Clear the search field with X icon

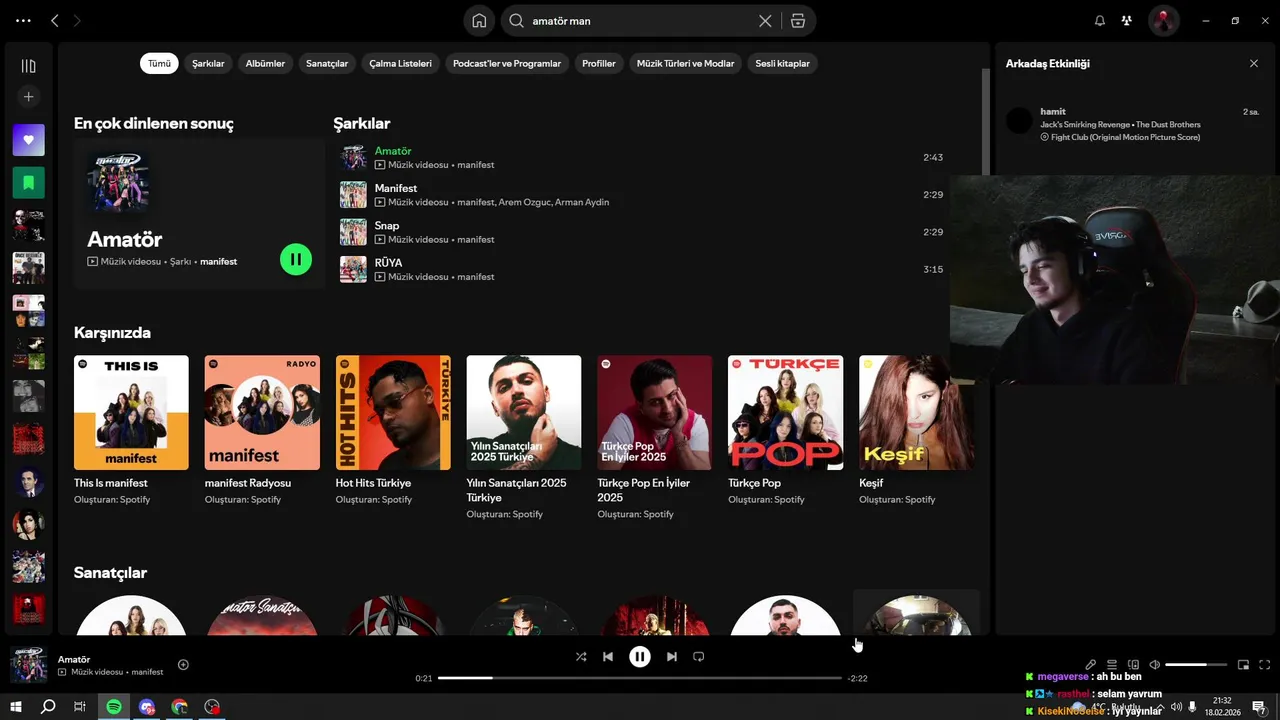click(x=765, y=20)
